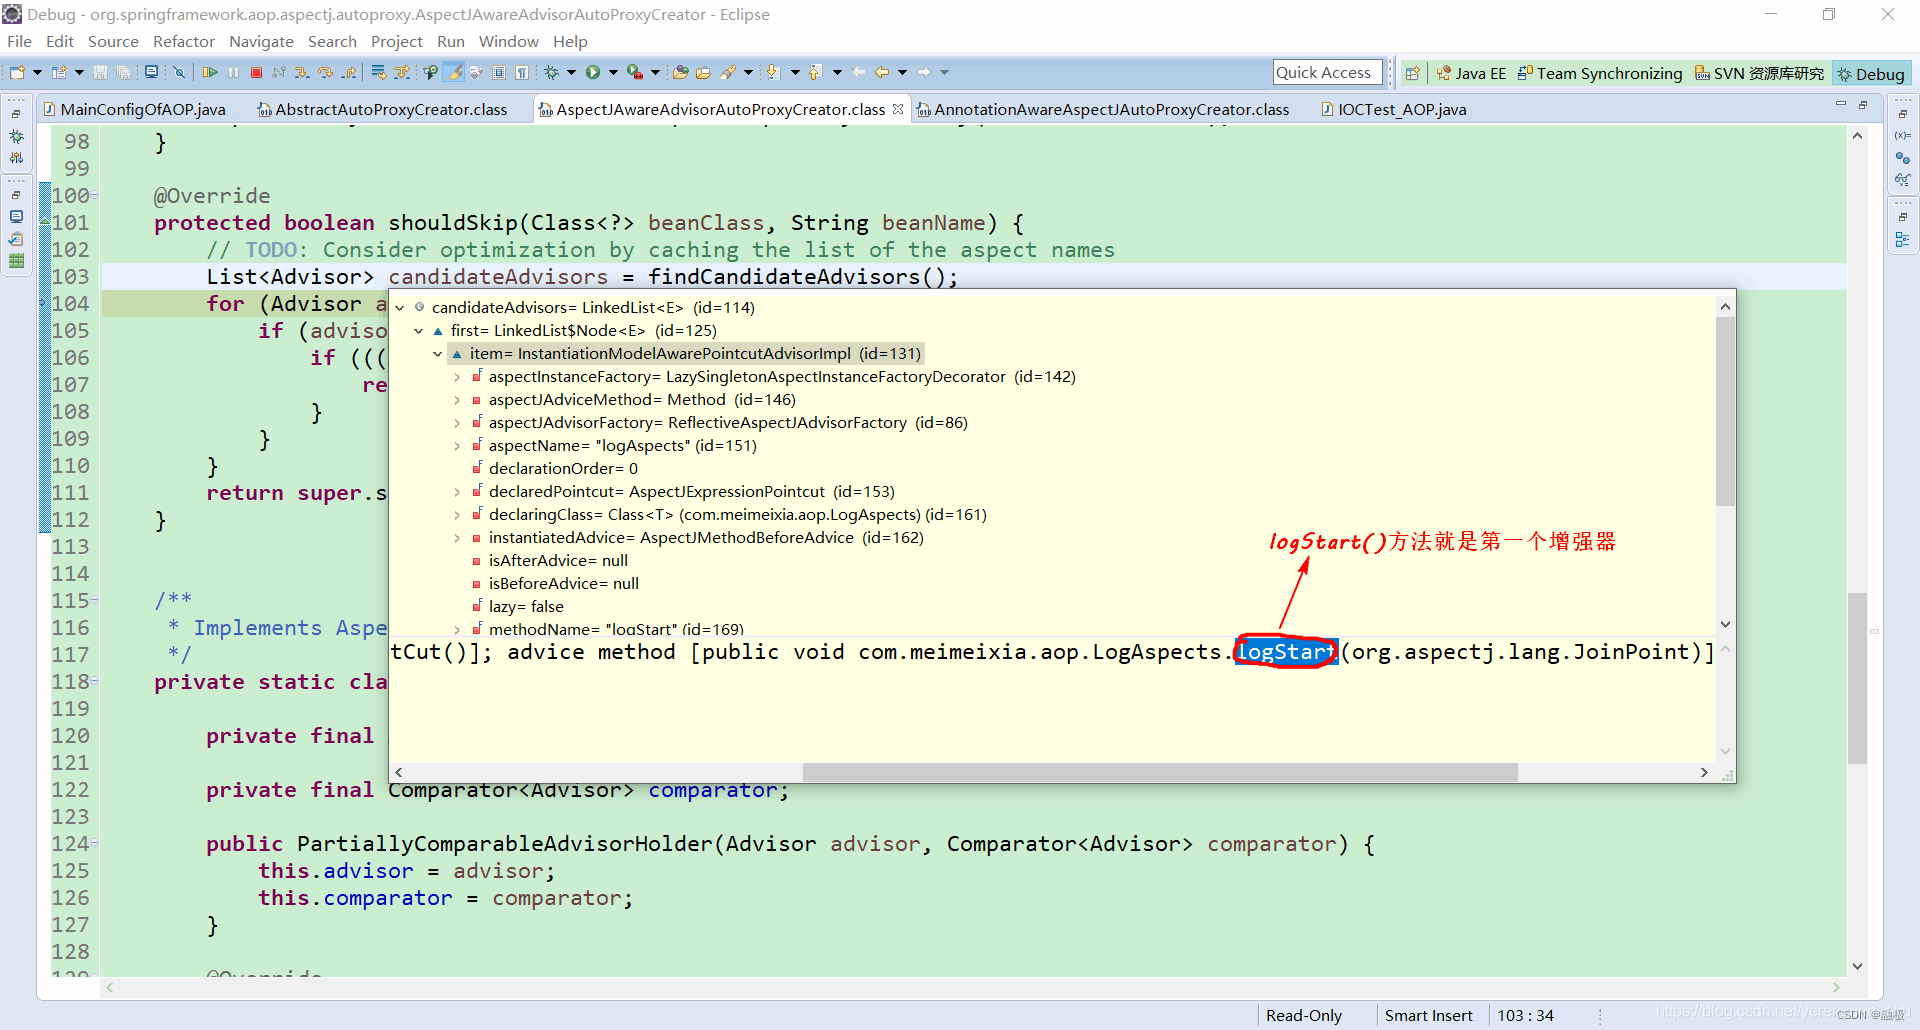Open the Outline view from right trim
Viewport: 1920px width, 1030px height.
coord(1902,239)
